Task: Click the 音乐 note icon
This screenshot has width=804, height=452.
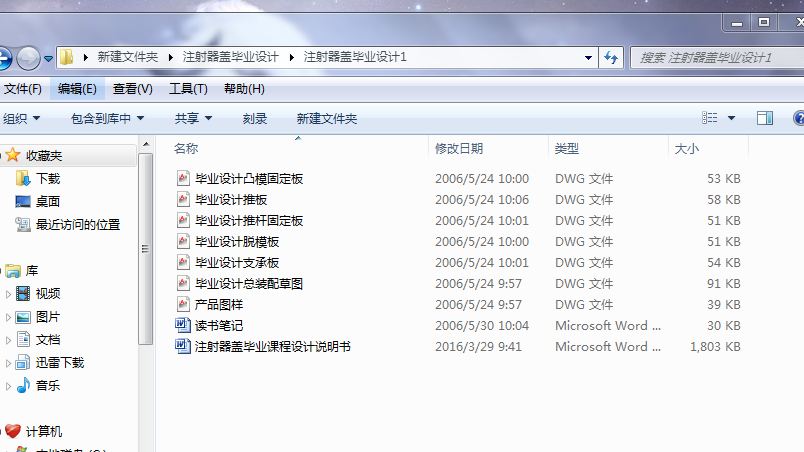Action: tap(23, 385)
